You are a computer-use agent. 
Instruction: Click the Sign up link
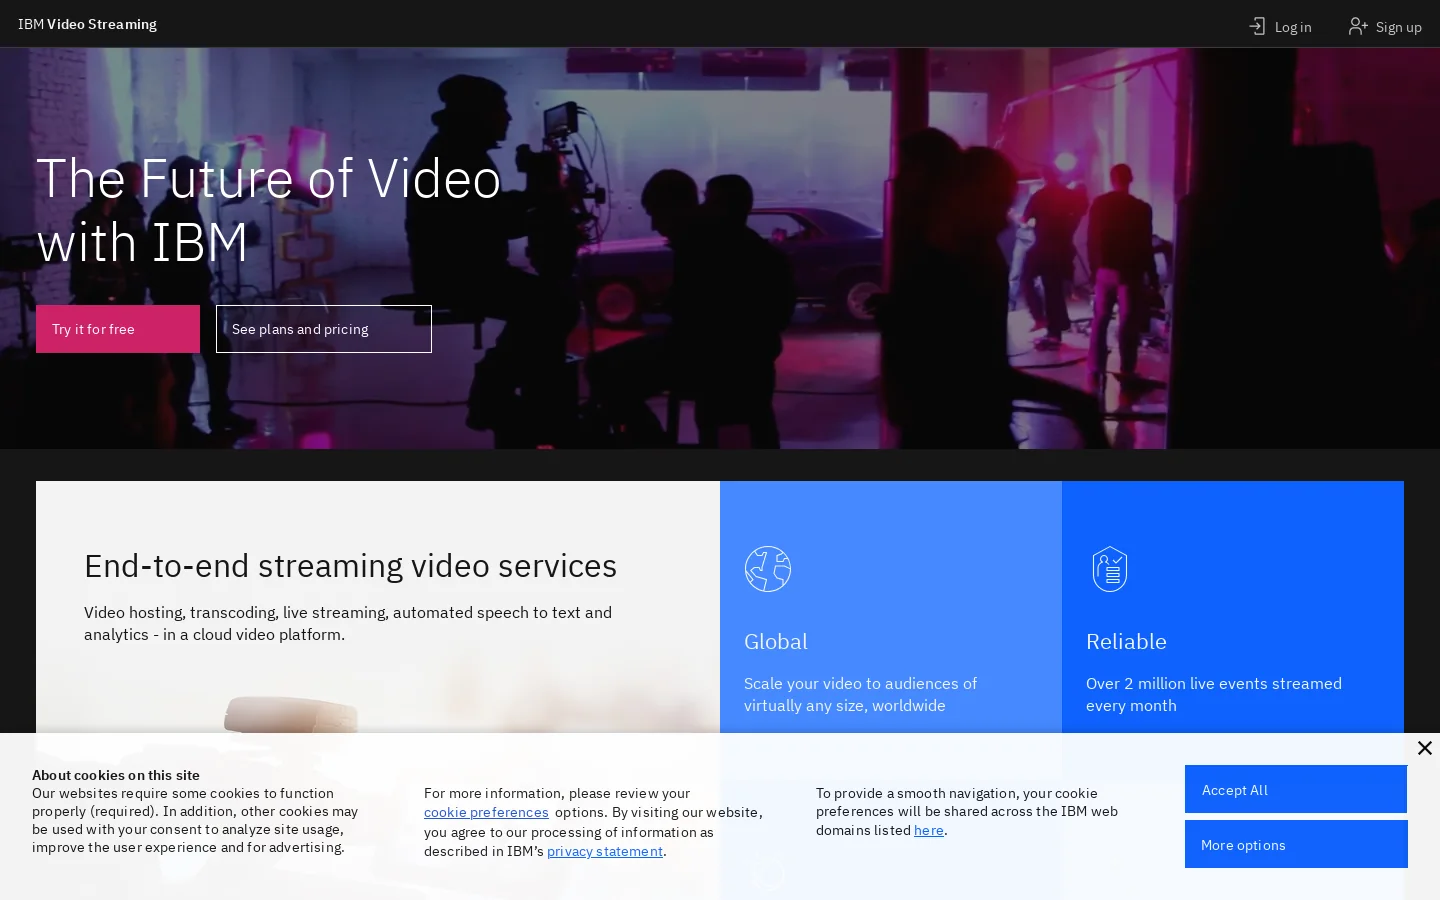(x=1385, y=27)
